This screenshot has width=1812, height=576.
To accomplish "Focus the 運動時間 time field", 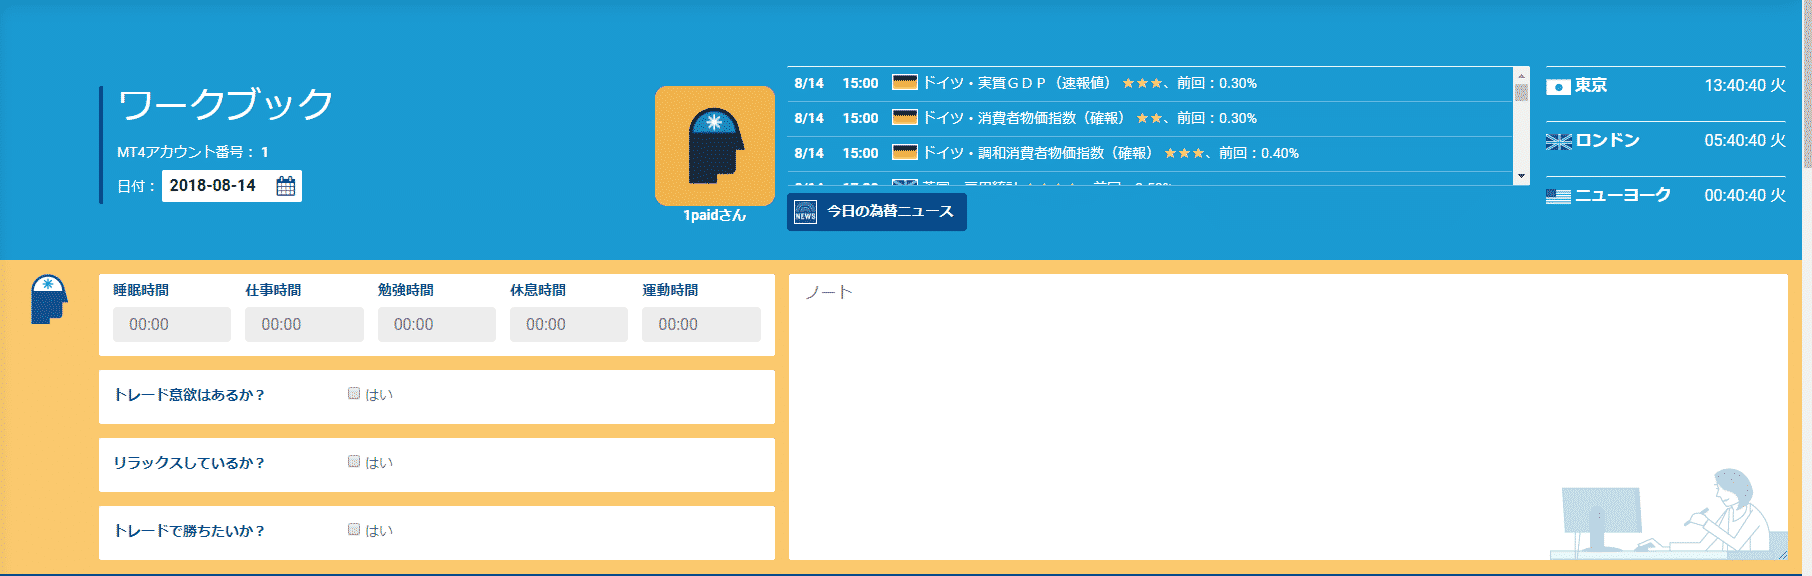I will click(x=701, y=324).
